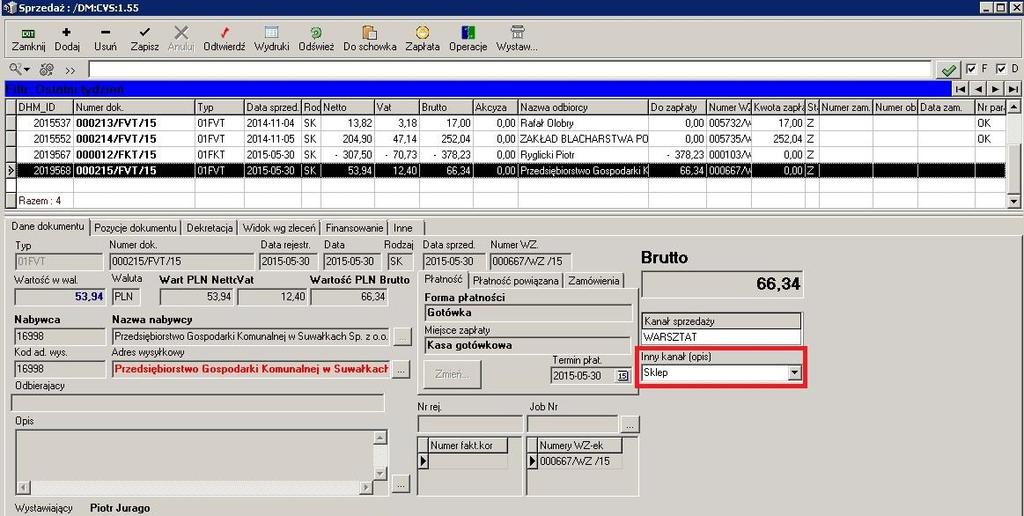The width and height of the screenshot is (1024, 516).
Task: Select row 000213/FVT/15
Action: click(x=506, y=123)
